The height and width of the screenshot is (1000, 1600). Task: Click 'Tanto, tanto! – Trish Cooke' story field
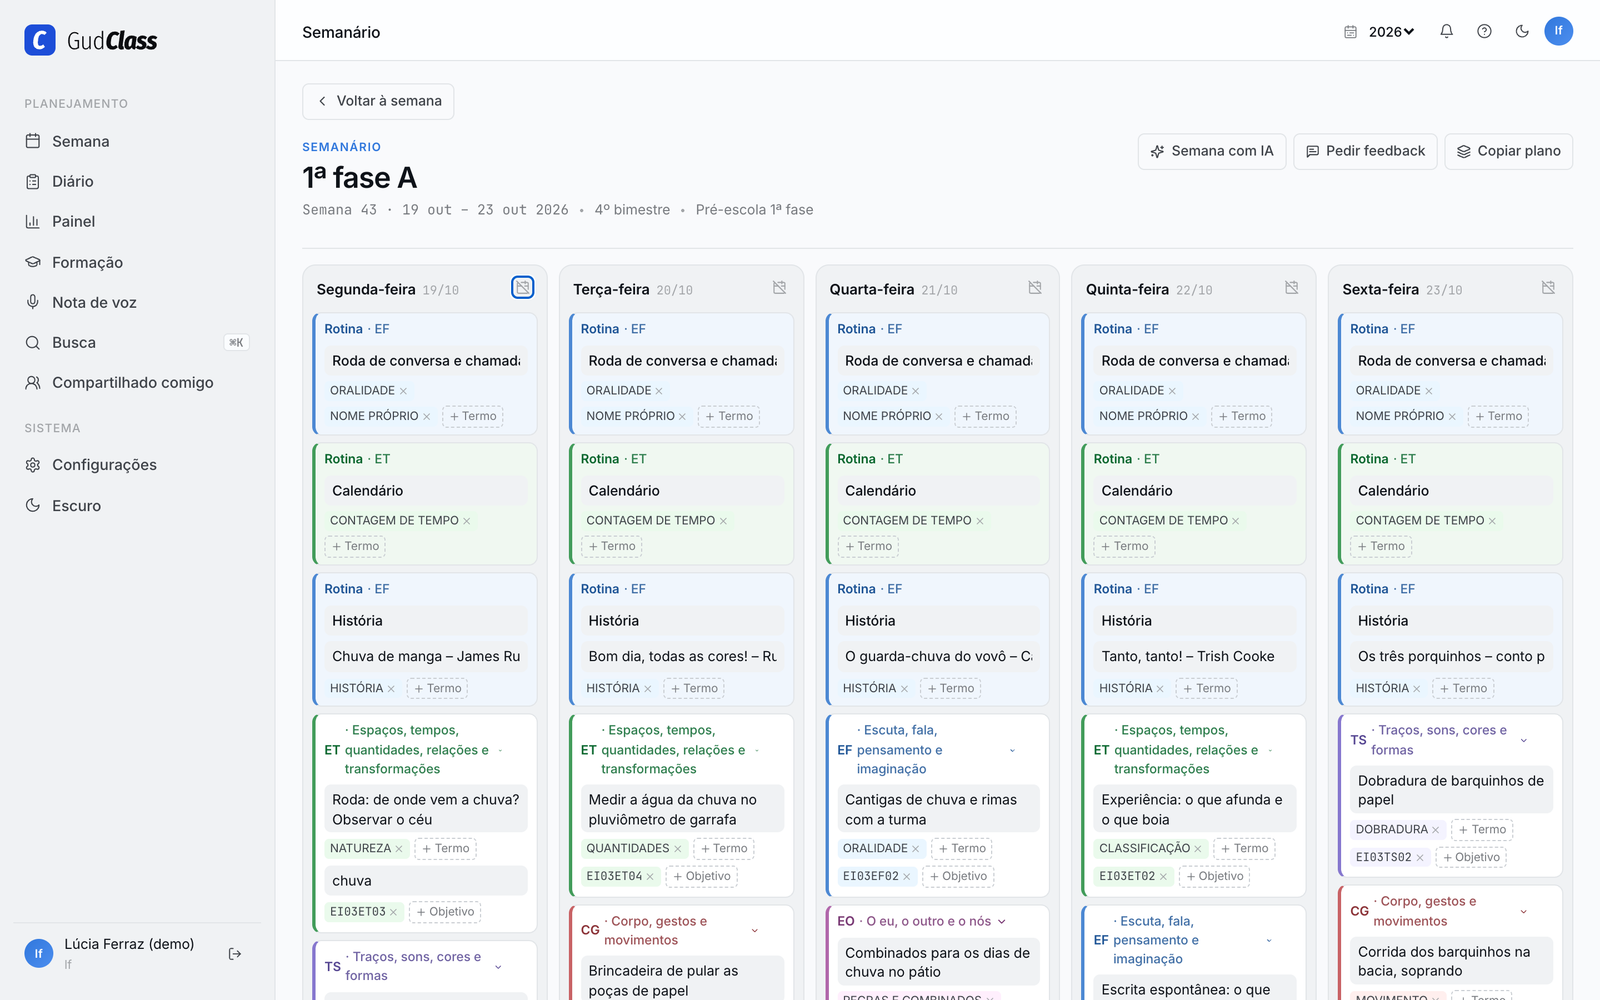[1195, 657]
